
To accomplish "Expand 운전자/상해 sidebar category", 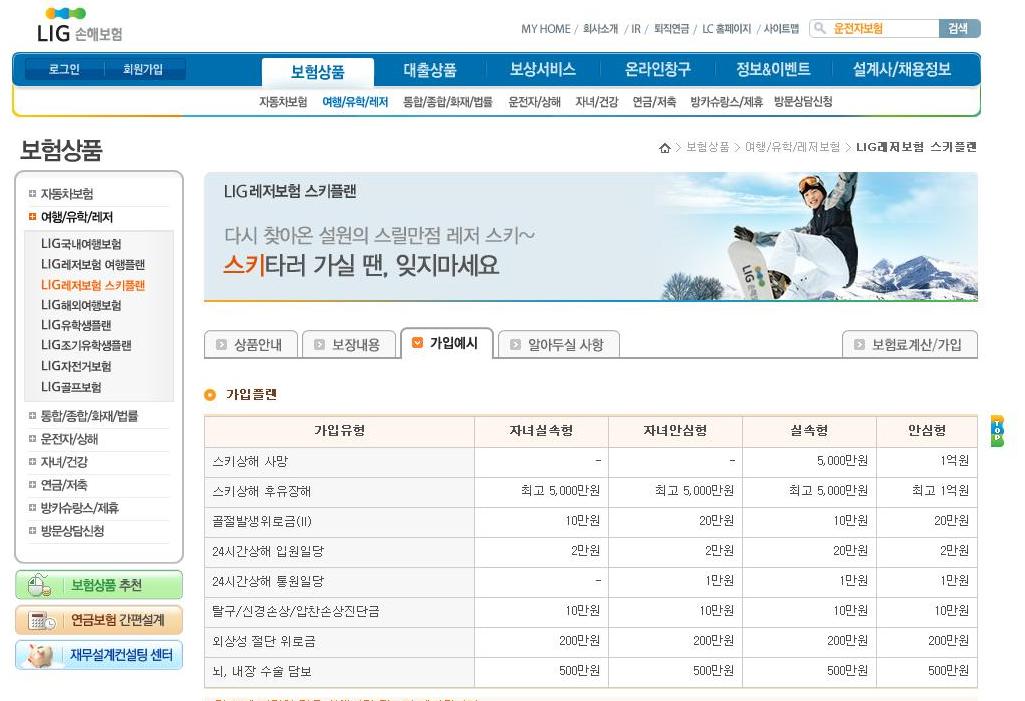I will click(x=69, y=439).
